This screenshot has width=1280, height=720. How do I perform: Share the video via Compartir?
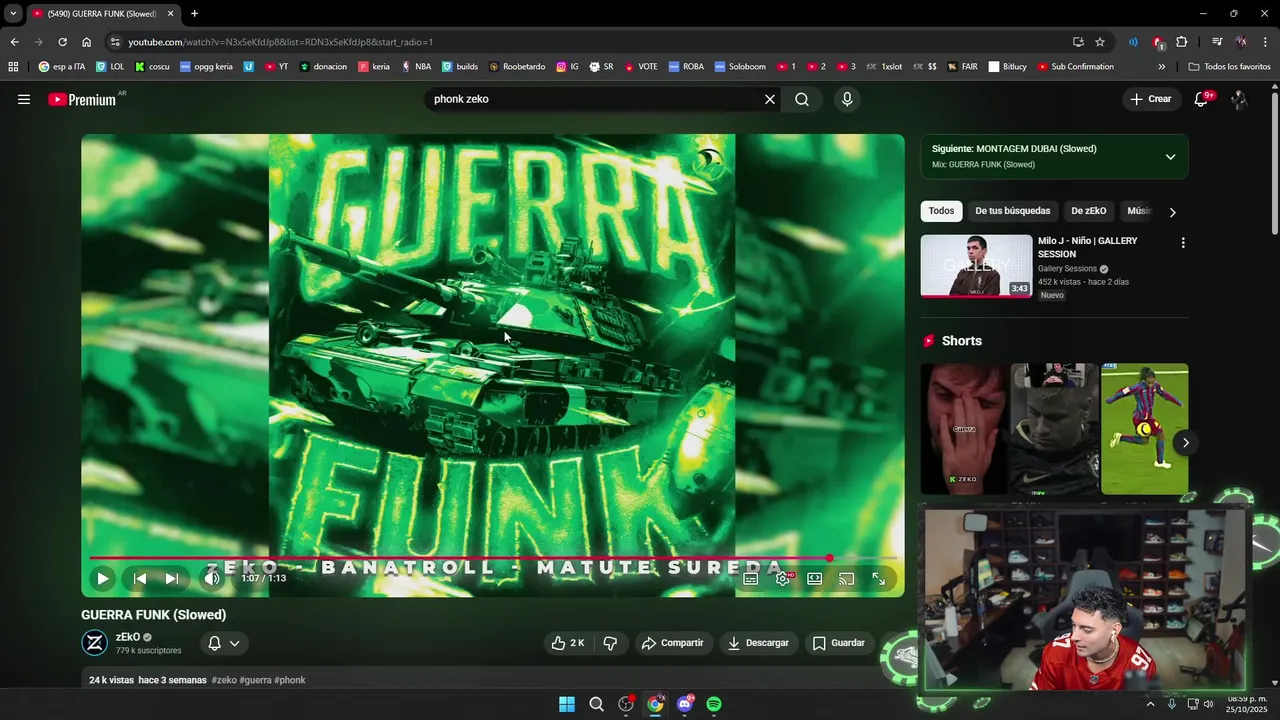[x=672, y=643]
